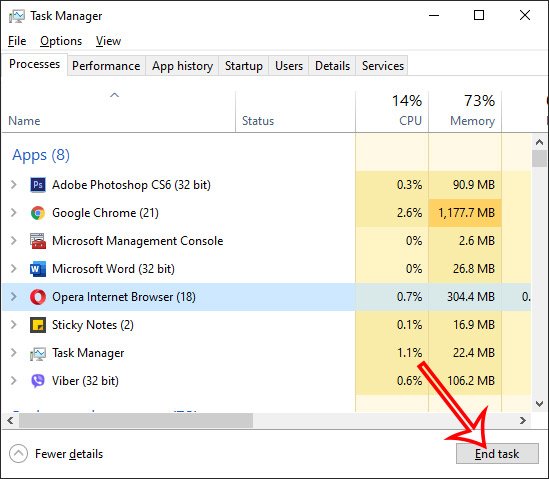549x479 pixels.
Task: Click the Google Chrome icon
Action: [x=38, y=213]
